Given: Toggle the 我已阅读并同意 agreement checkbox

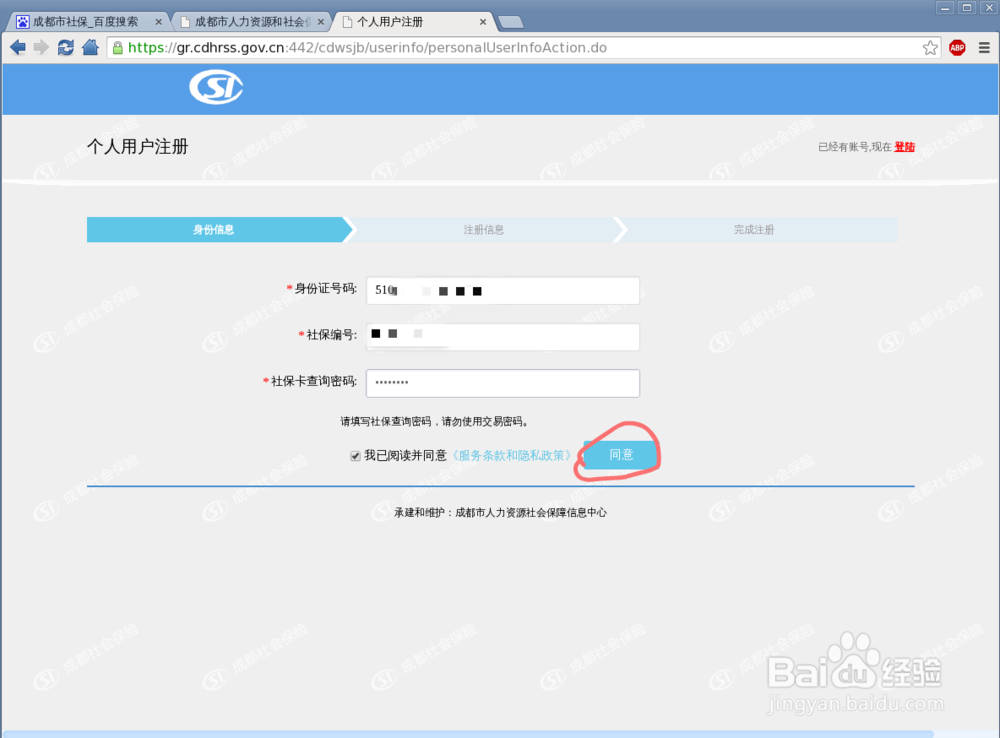Looking at the screenshot, I should pos(355,455).
